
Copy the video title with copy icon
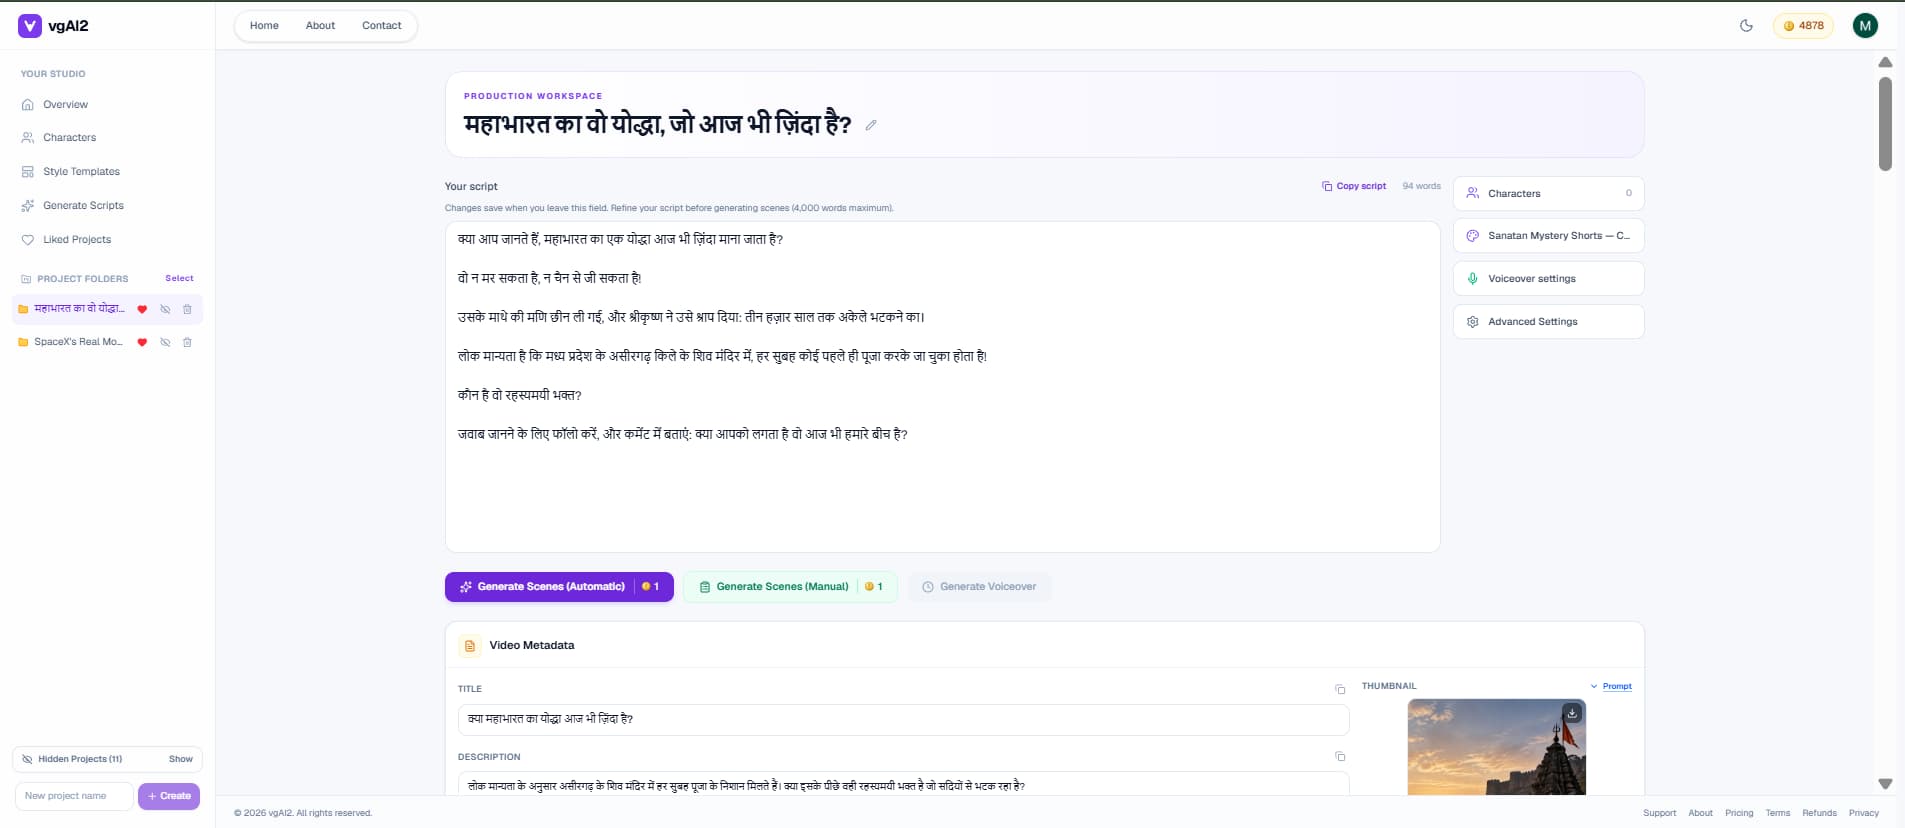[1340, 689]
